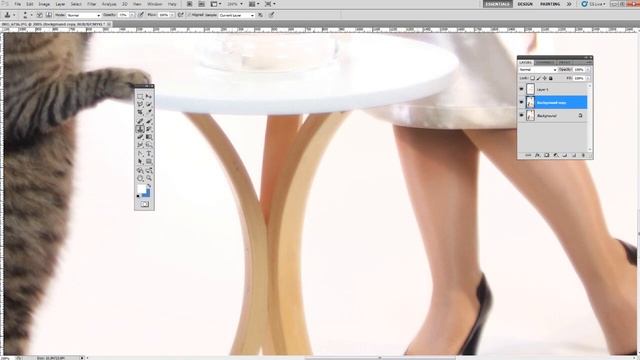Switch to the Layers panel tab
This screenshot has width=640, height=360.
[x=525, y=62]
